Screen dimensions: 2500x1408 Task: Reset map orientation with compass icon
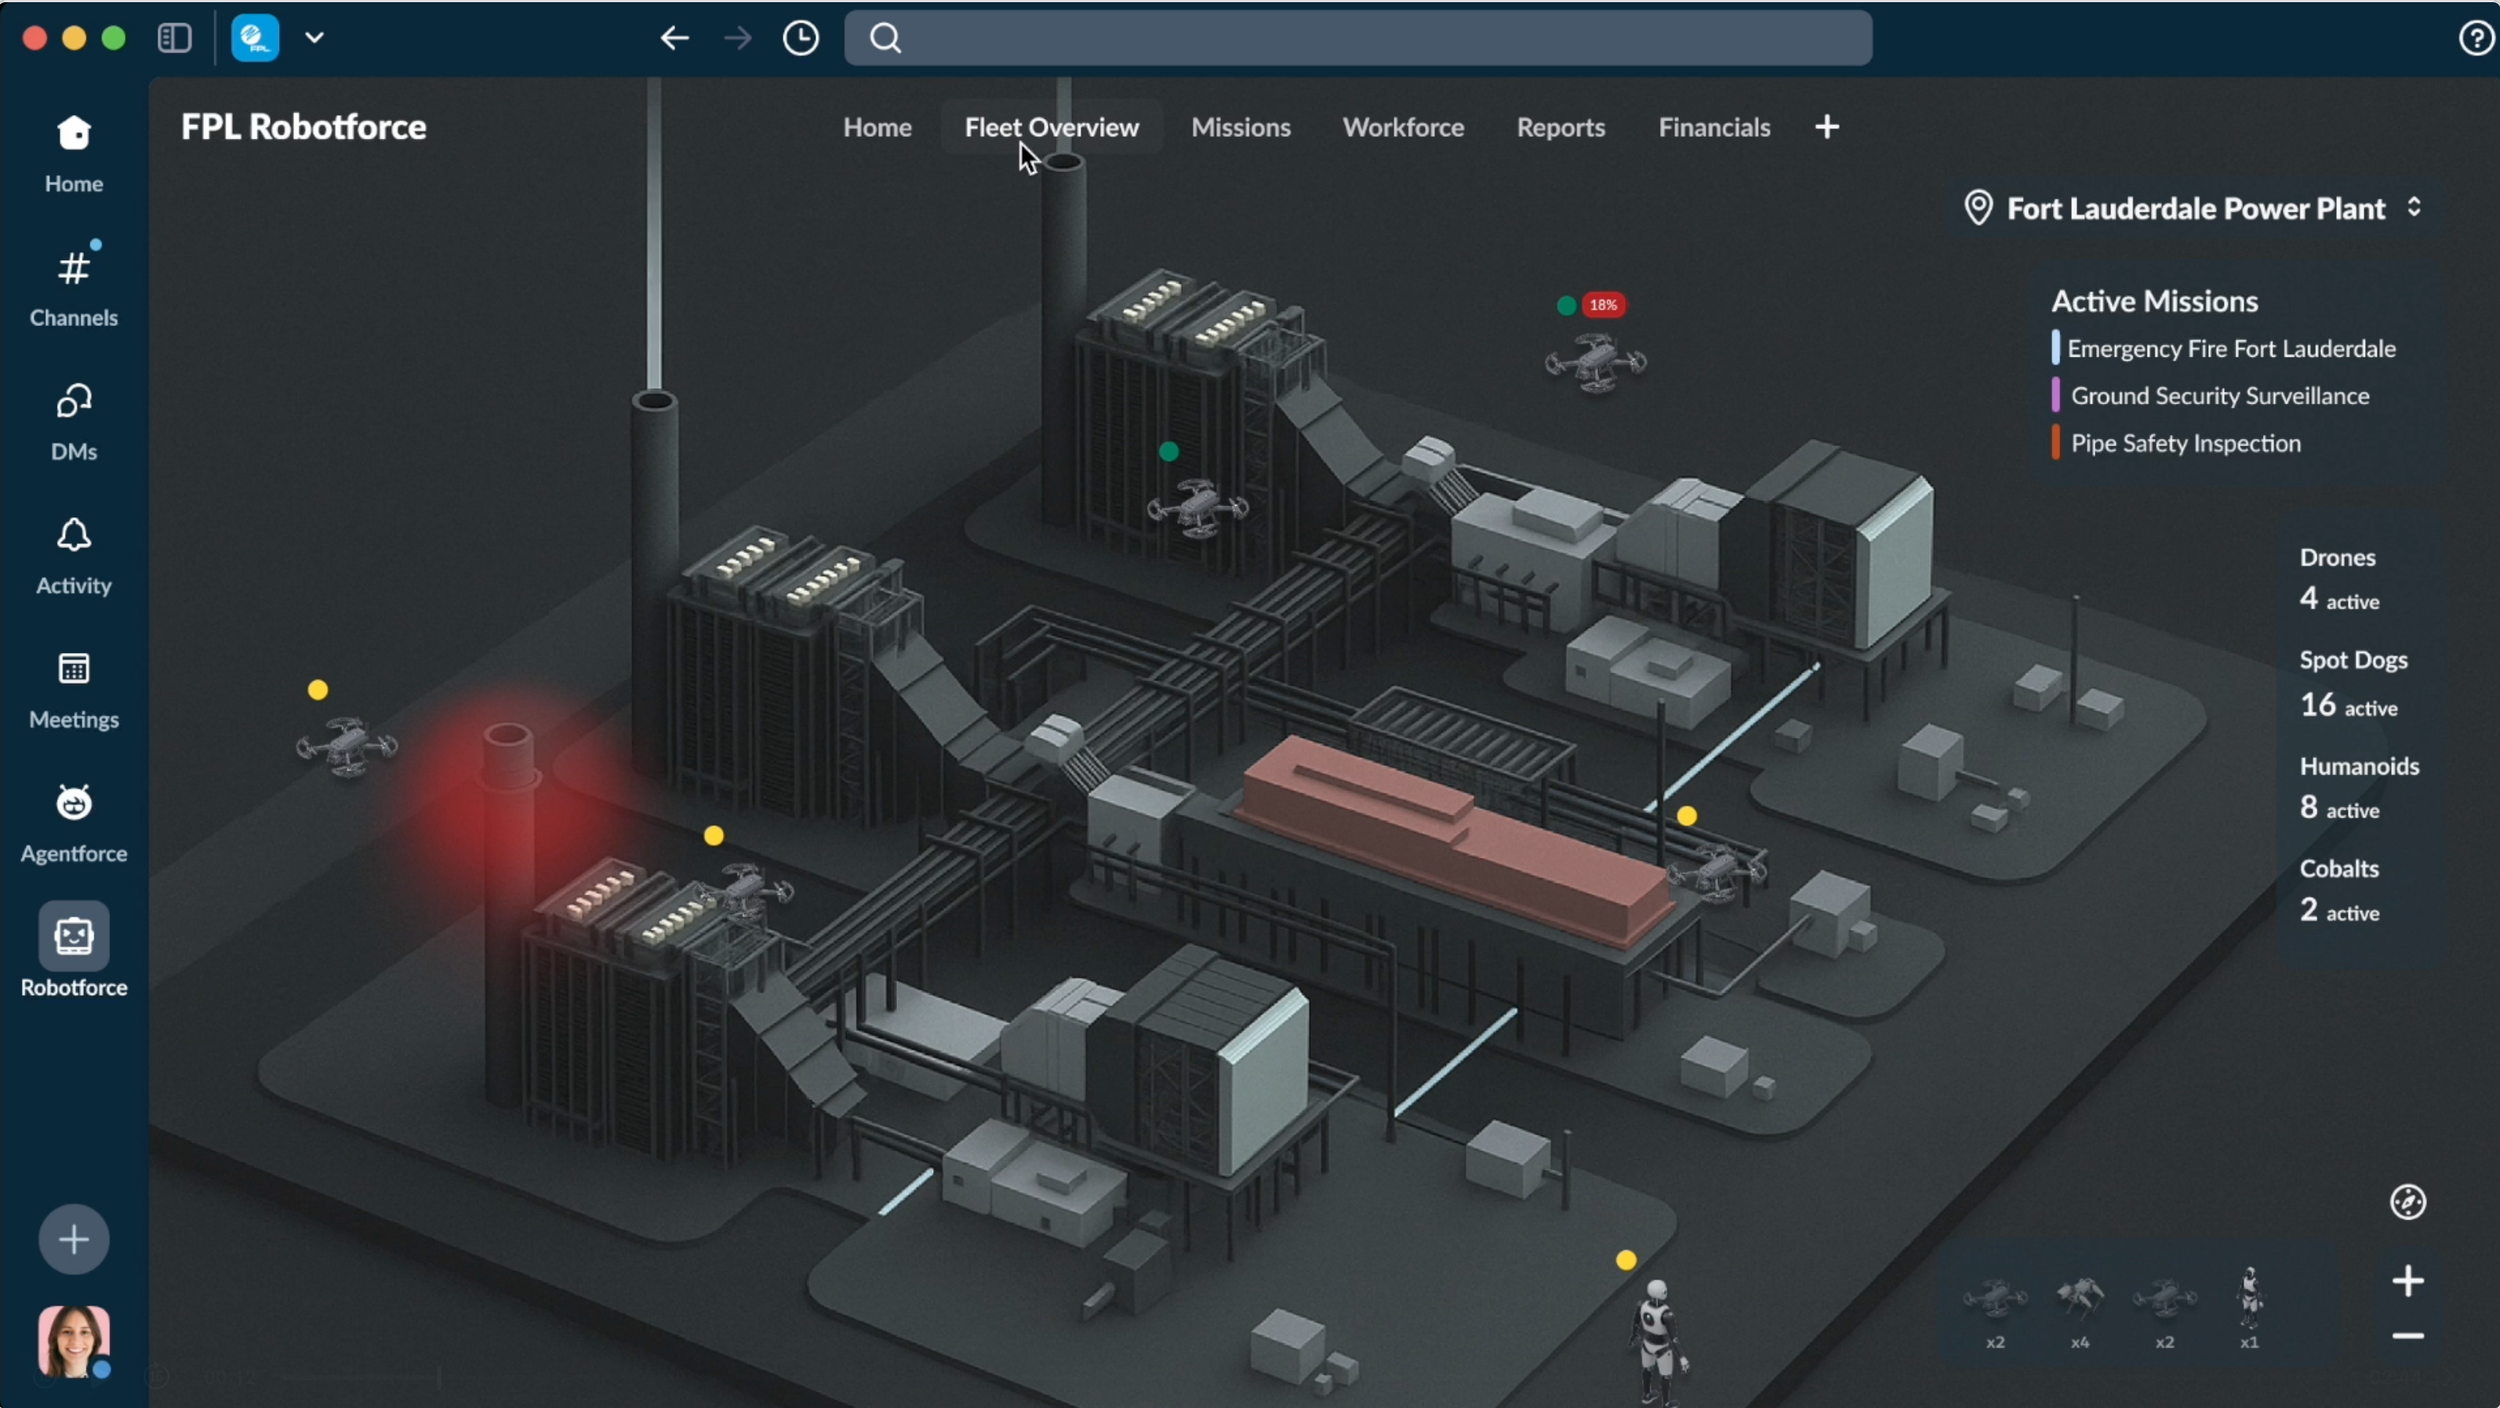point(2407,1201)
